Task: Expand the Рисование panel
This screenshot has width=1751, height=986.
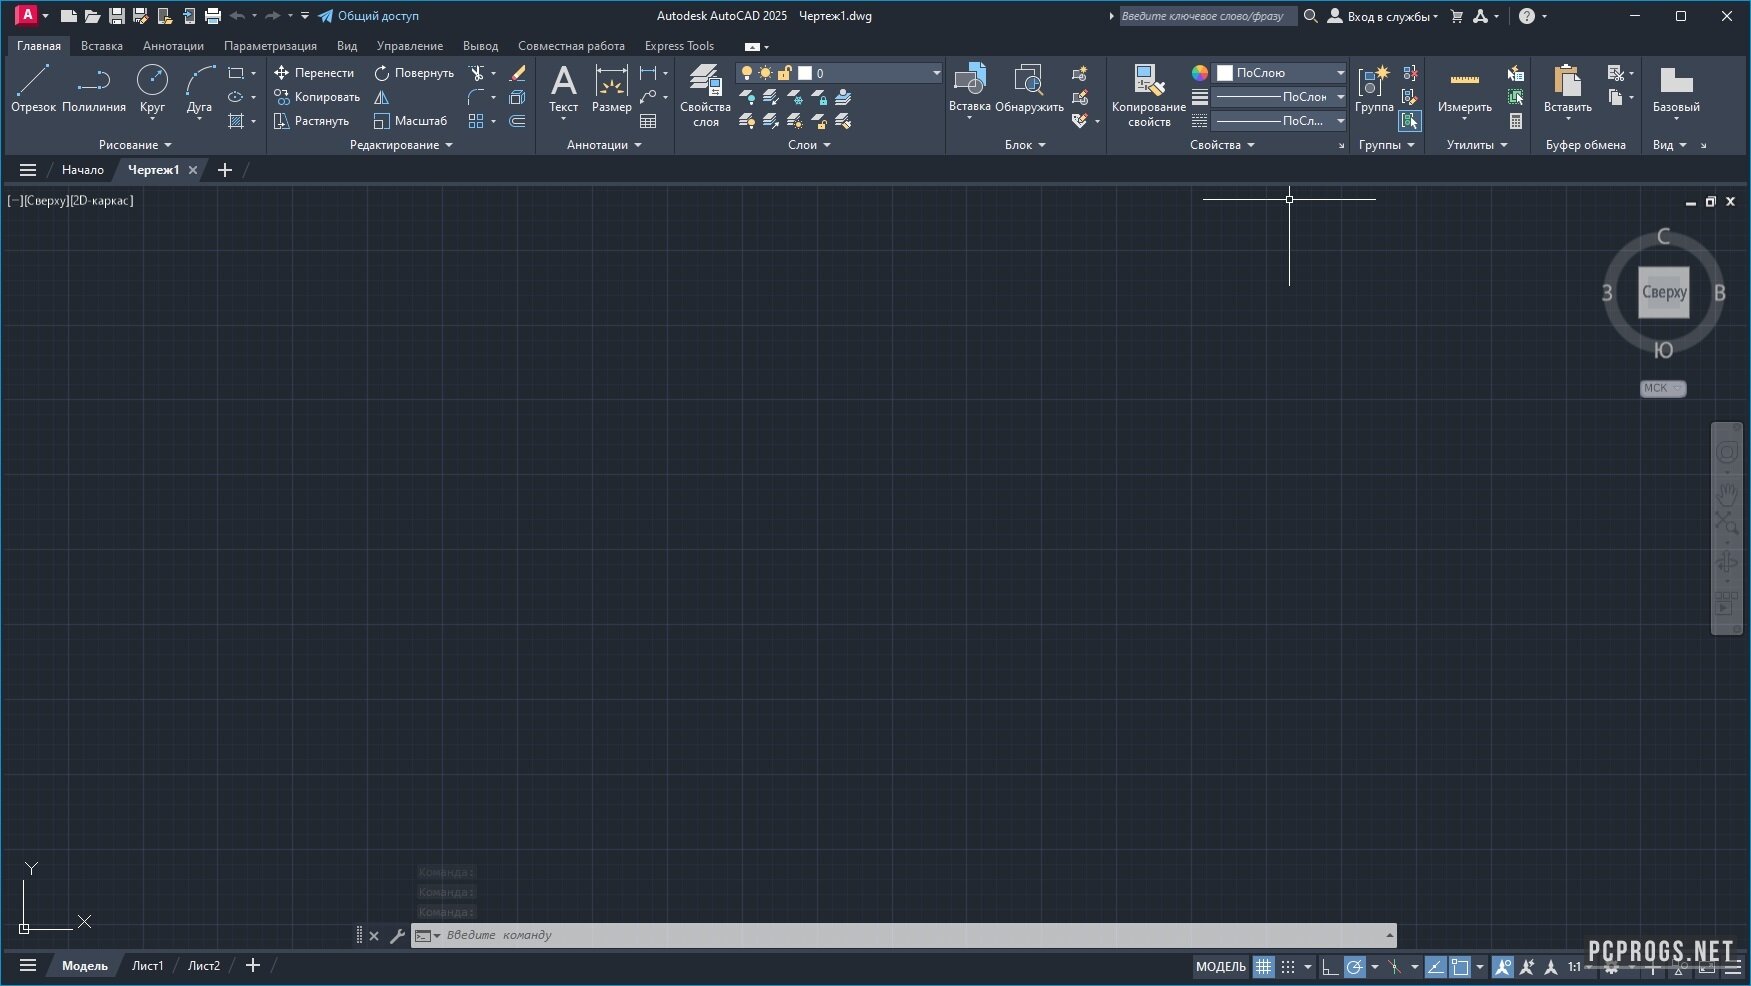Action: (x=135, y=145)
